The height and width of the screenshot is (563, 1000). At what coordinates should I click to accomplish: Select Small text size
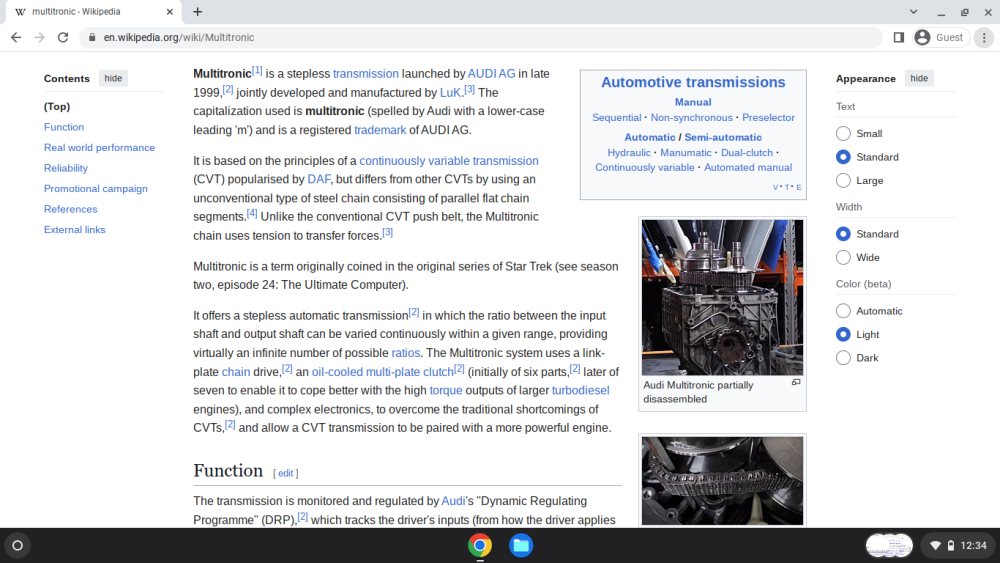tap(843, 133)
